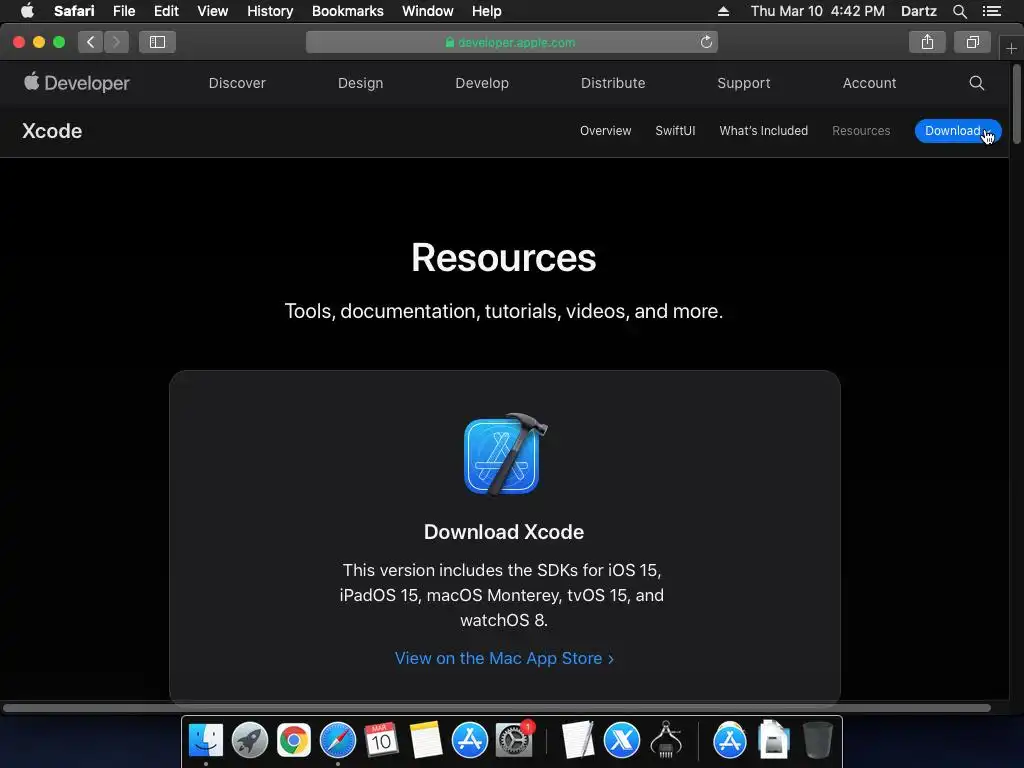This screenshot has height=768, width=1024.
Task: Click the horizontal scrollbar at page bottom
Action: [496, 708]
